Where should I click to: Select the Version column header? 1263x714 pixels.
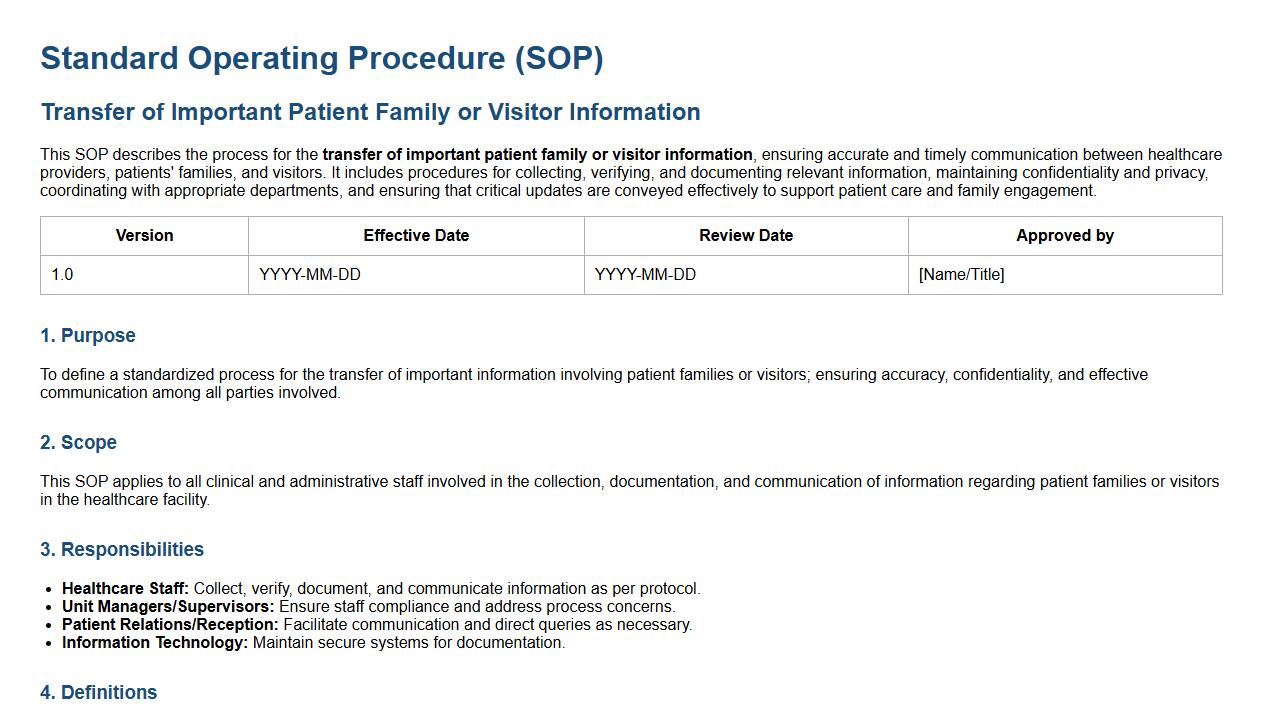(x=144, y=236)
